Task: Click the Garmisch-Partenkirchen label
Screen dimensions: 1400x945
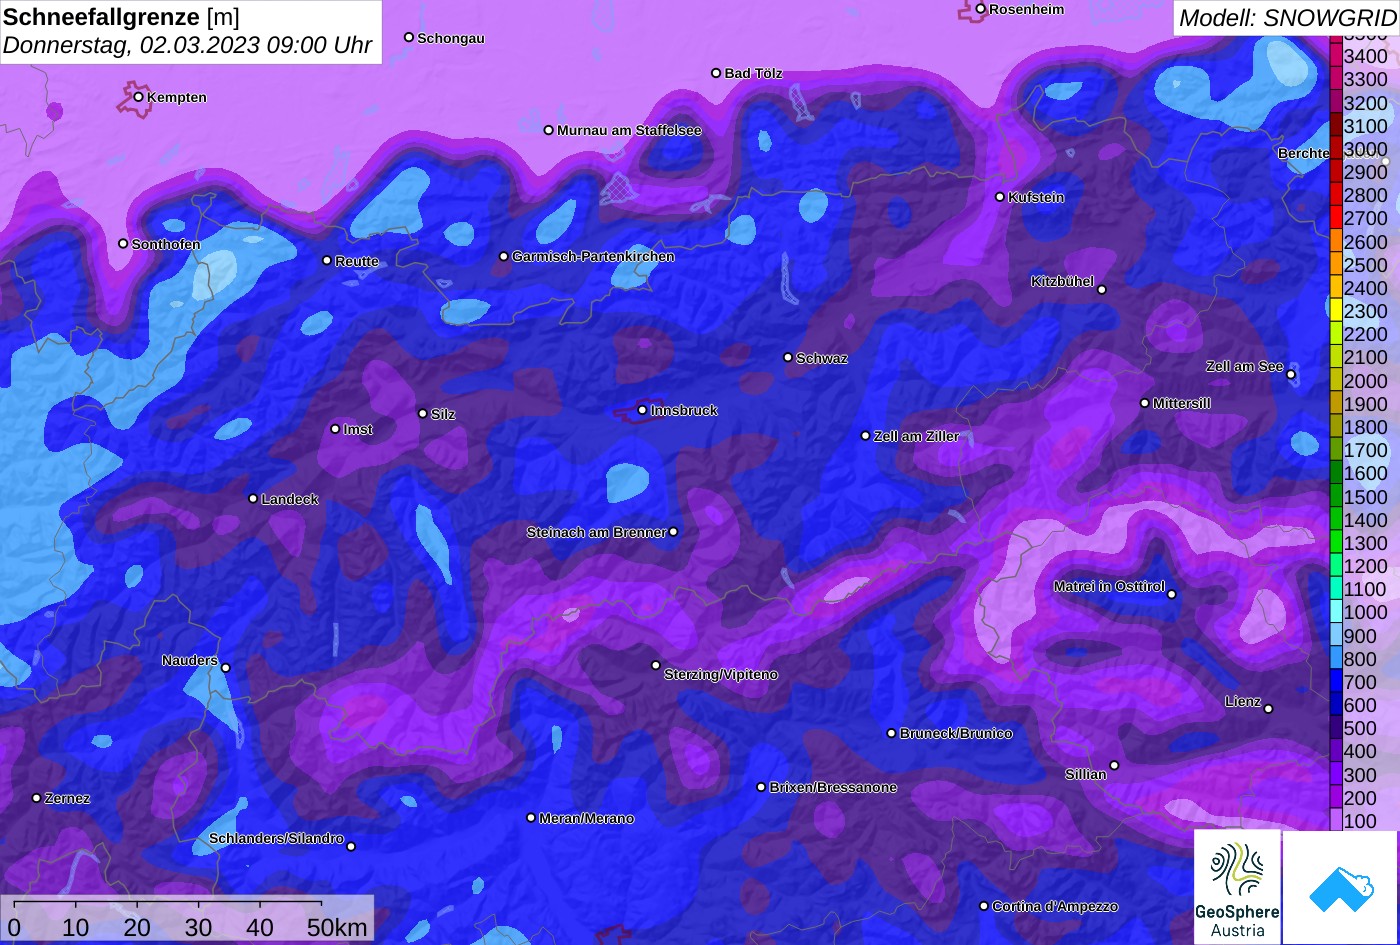Action: (x=593, y=256)
